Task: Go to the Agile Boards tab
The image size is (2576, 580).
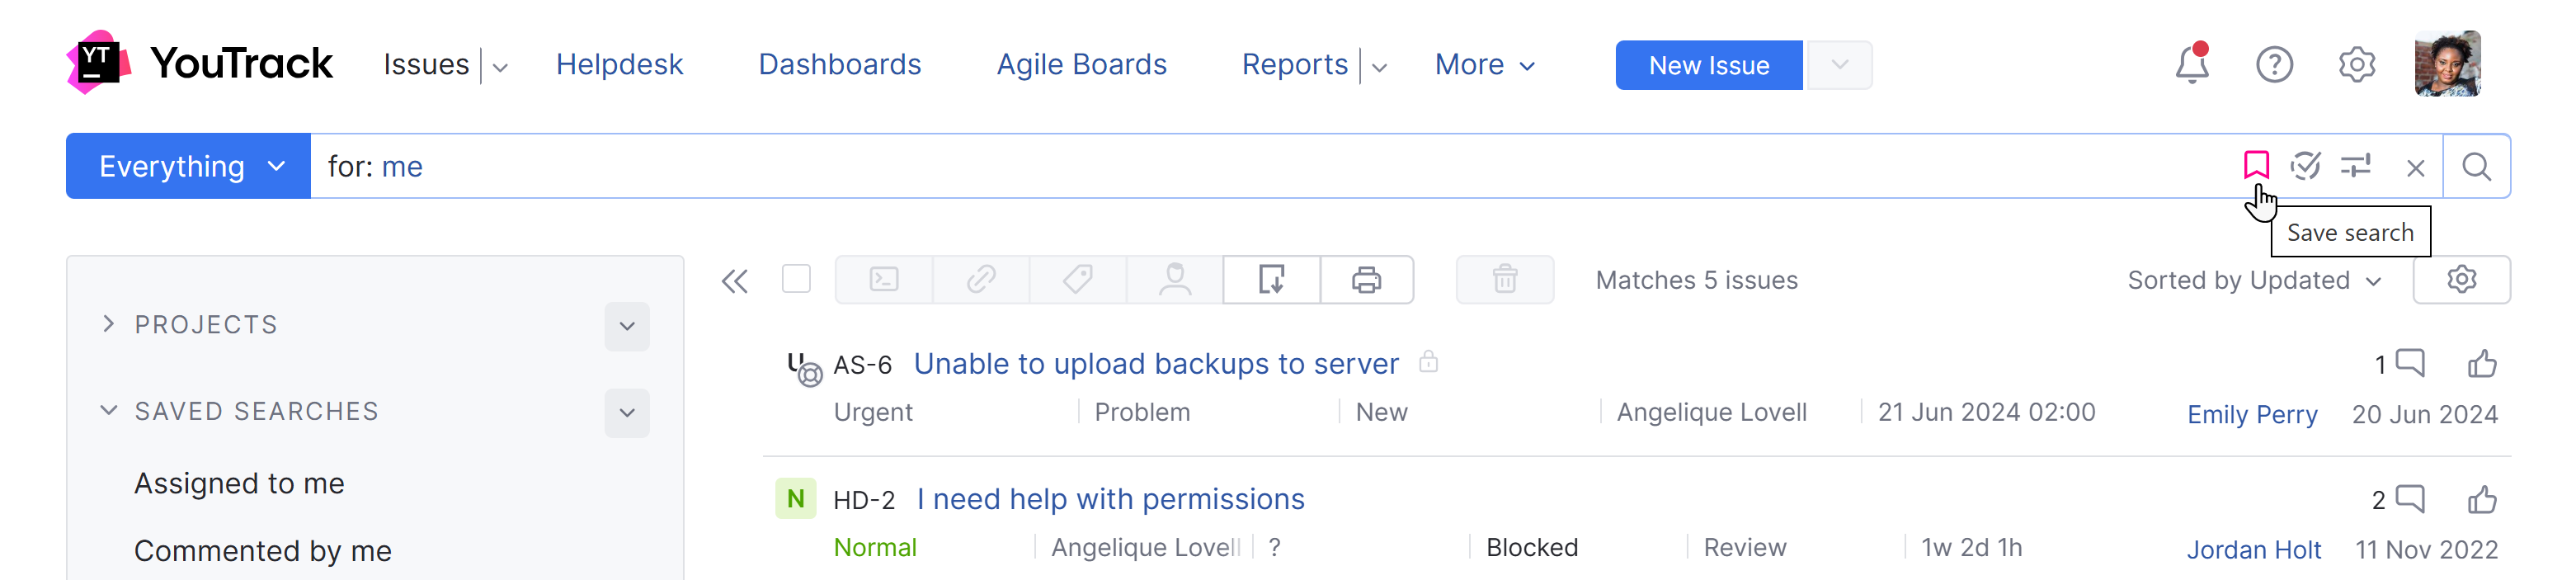Action: [x=1081, y=65]
